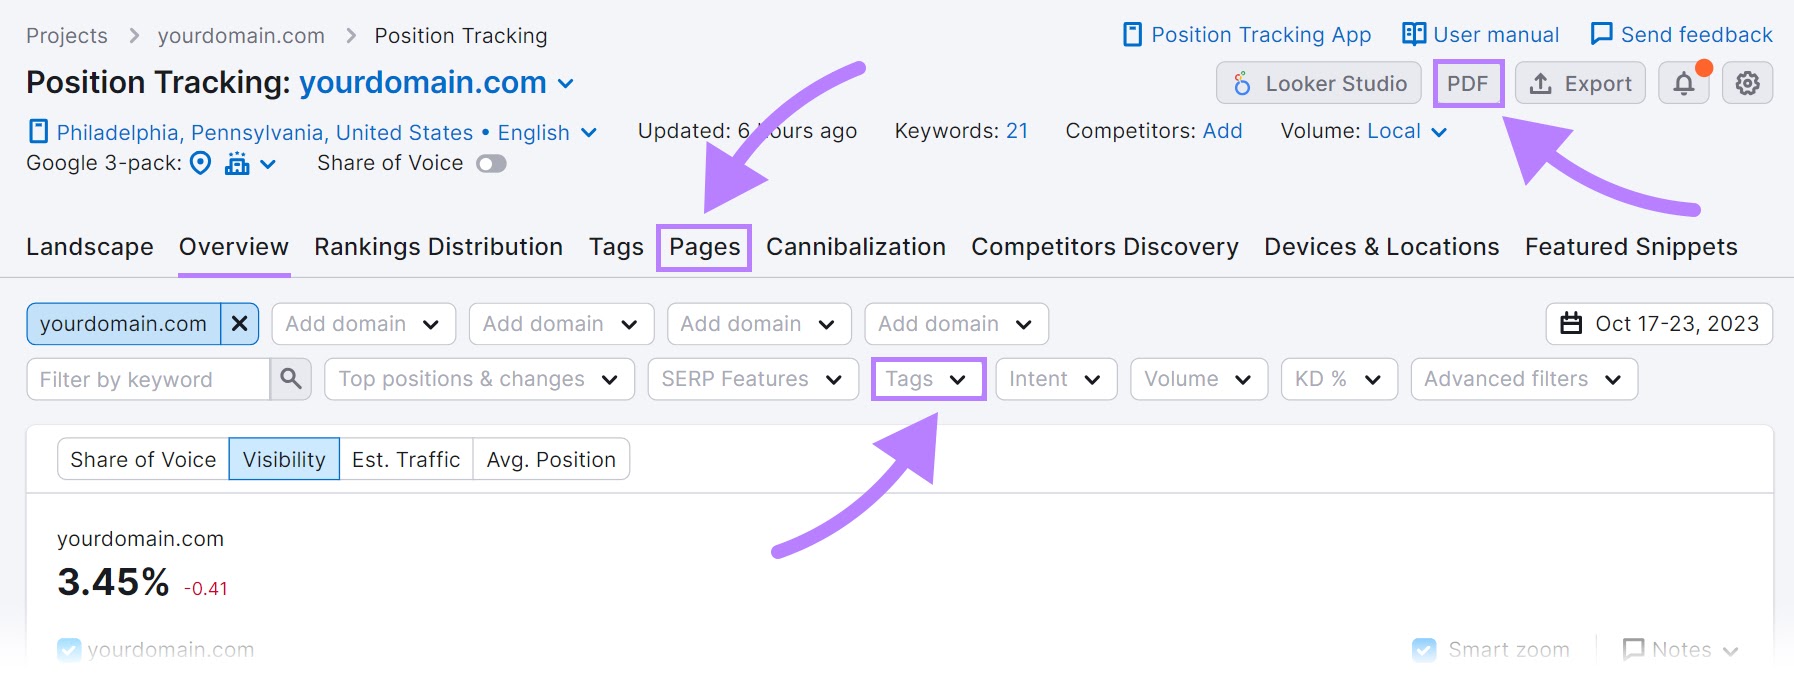Switch to the Cannibalization tab
Image resolution: width=1794 pixels, height=682 pixels.
pos(856,247)
